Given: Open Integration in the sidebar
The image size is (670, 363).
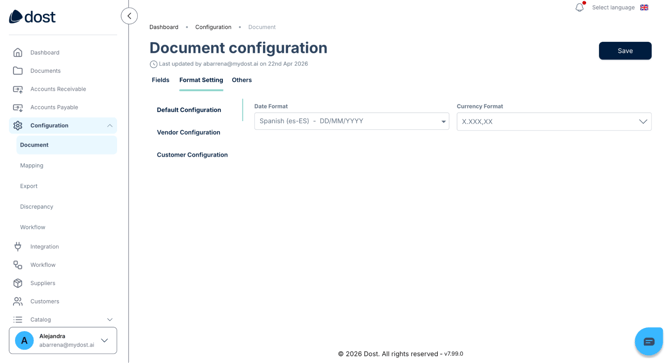Looking at the screenshot, I should (44, 246).
